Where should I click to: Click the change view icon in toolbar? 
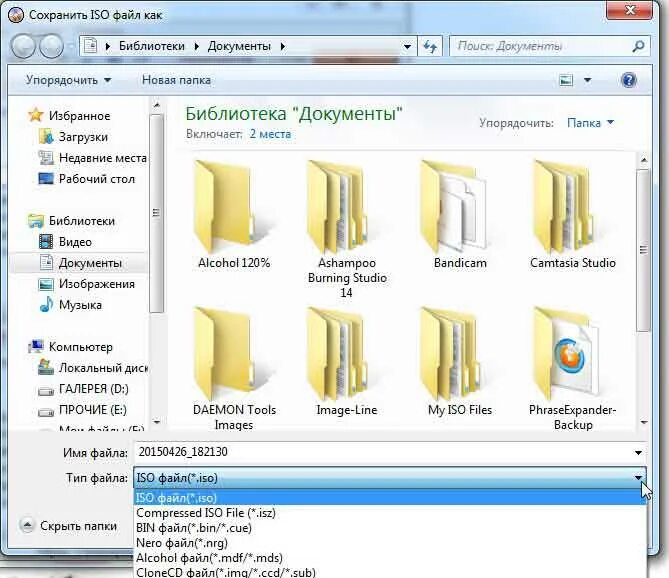(566, 80)
